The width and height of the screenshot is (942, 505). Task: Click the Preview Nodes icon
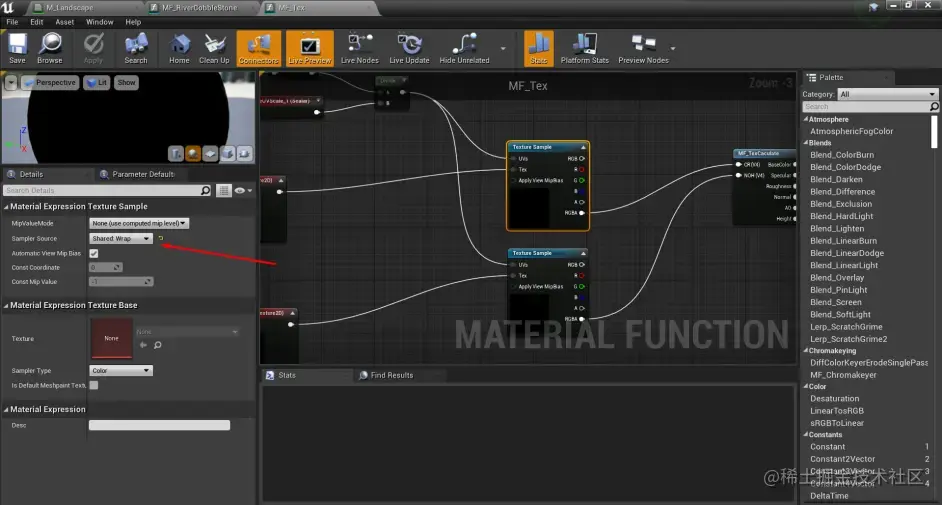643,48
